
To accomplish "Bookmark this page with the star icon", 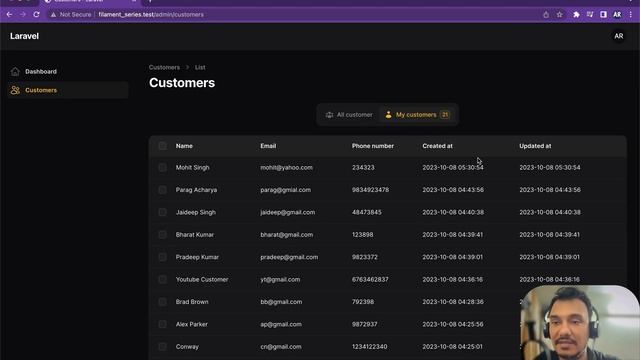I will [x=559, y=15].
